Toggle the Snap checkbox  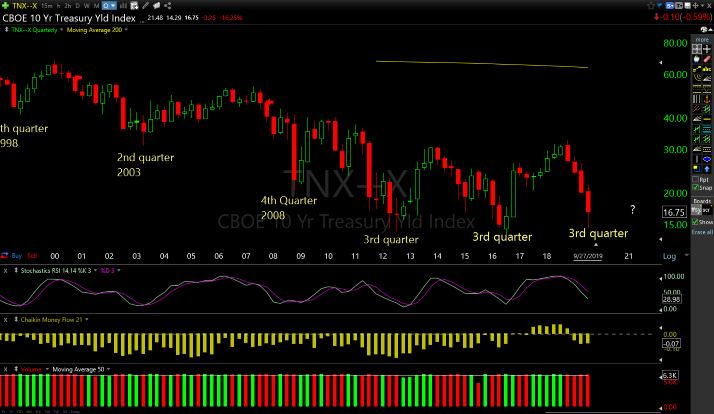695,187
